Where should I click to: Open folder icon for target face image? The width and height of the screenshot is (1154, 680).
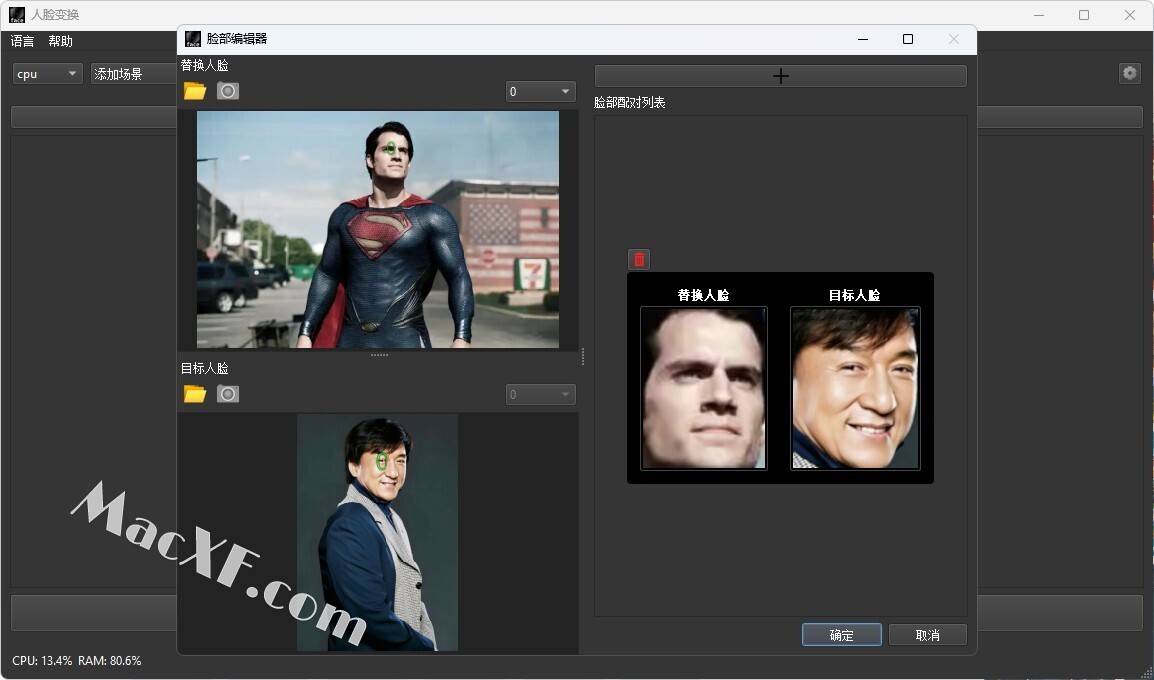tap(195, 394)
